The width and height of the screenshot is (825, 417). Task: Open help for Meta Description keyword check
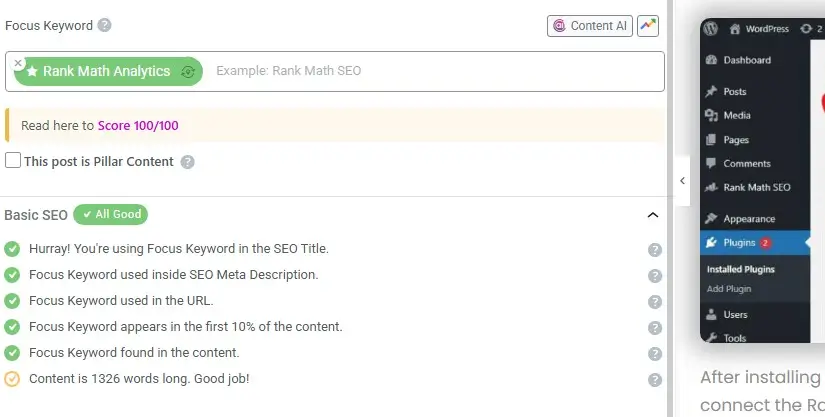(x=655, y=276)
